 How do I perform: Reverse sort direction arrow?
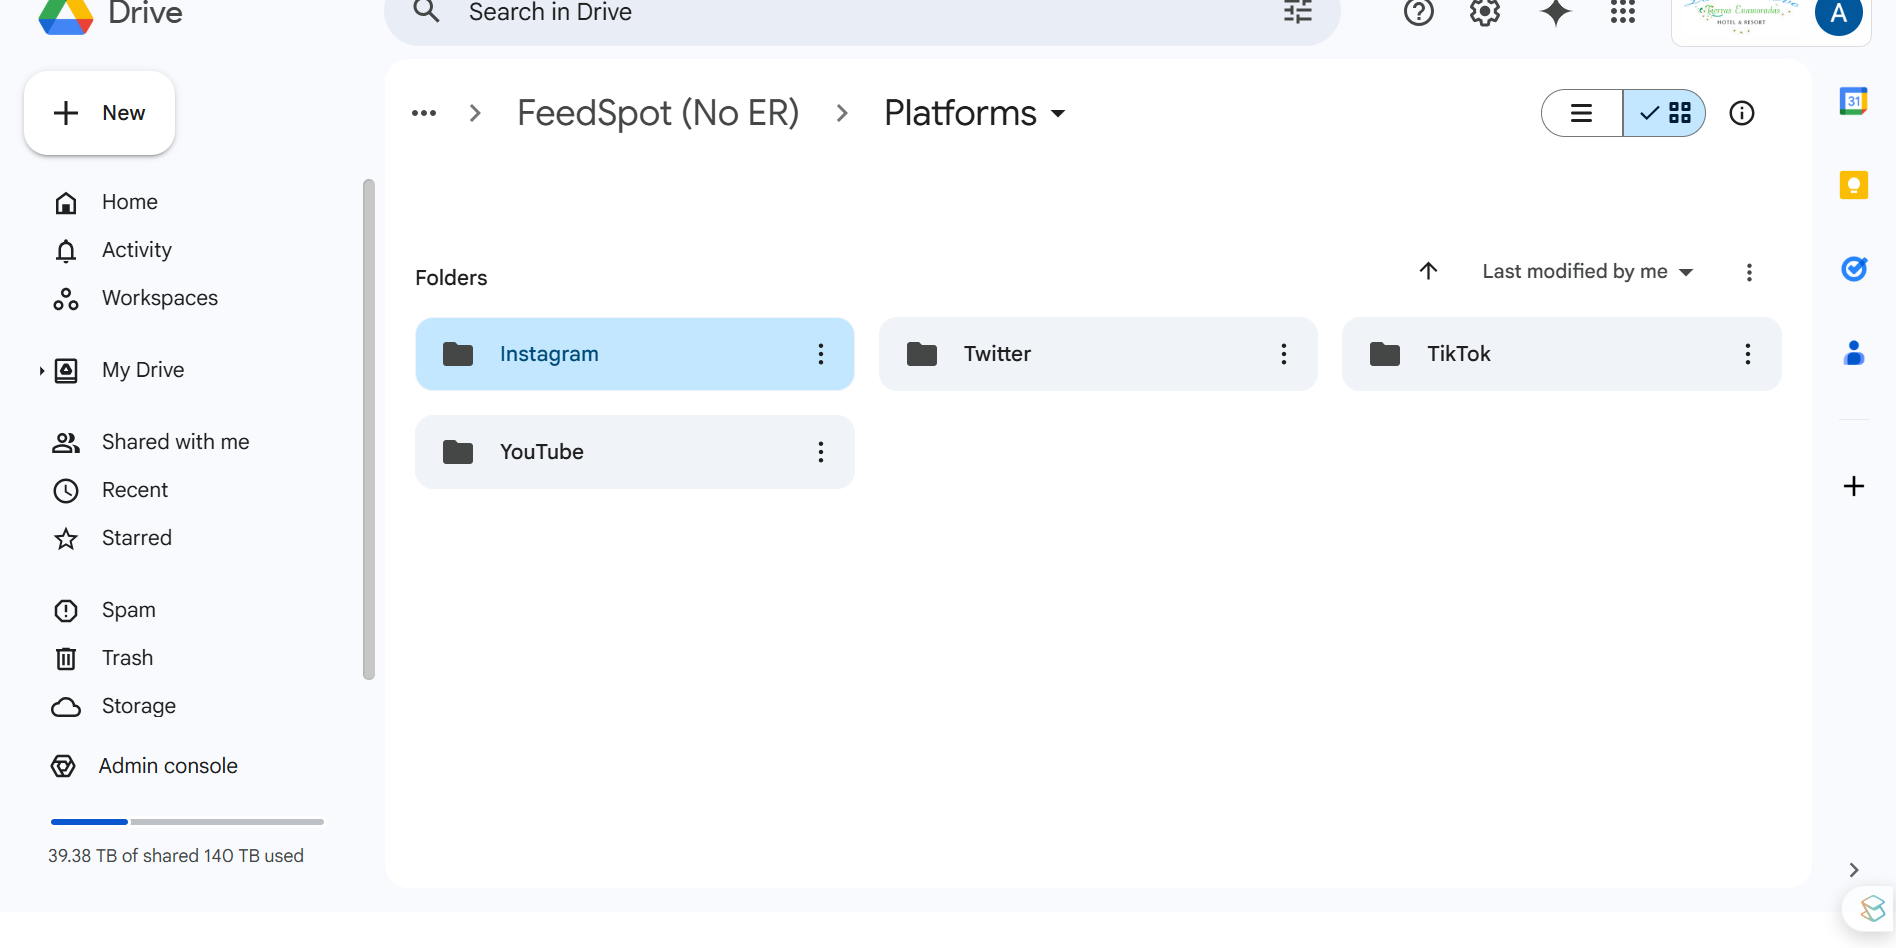coord(1428,271)
